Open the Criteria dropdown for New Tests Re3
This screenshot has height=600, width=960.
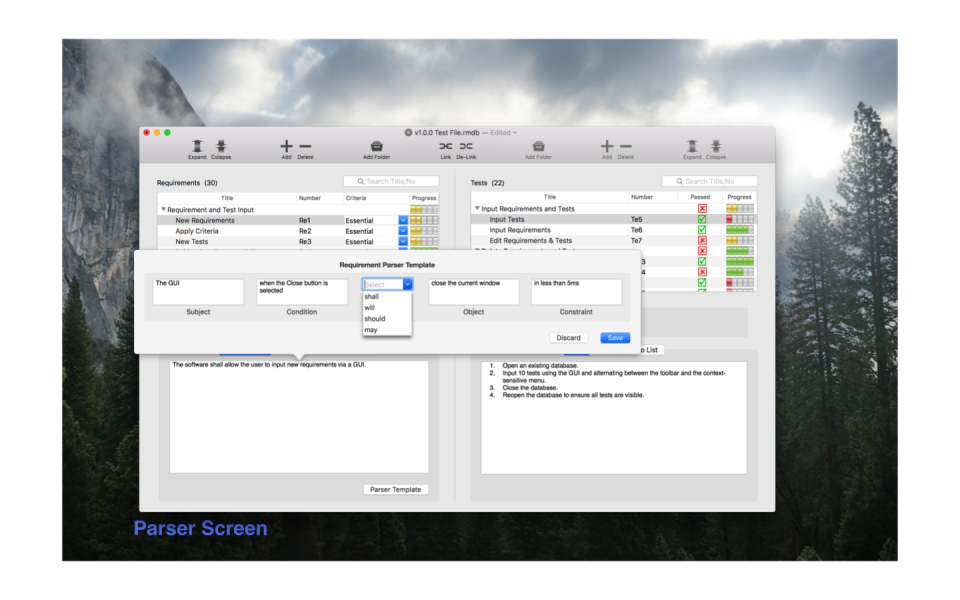[403, 242]
